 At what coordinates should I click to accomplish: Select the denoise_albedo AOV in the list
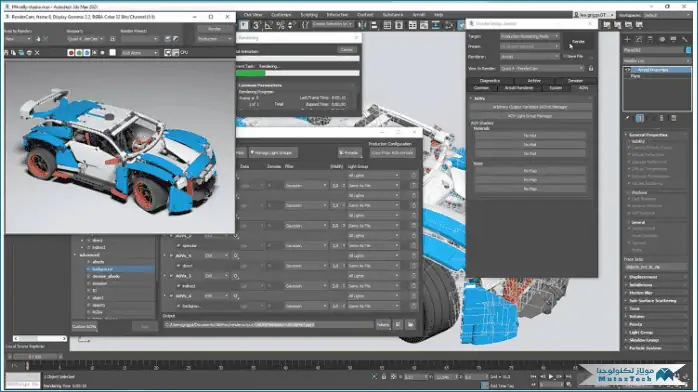tap(106, 276)
